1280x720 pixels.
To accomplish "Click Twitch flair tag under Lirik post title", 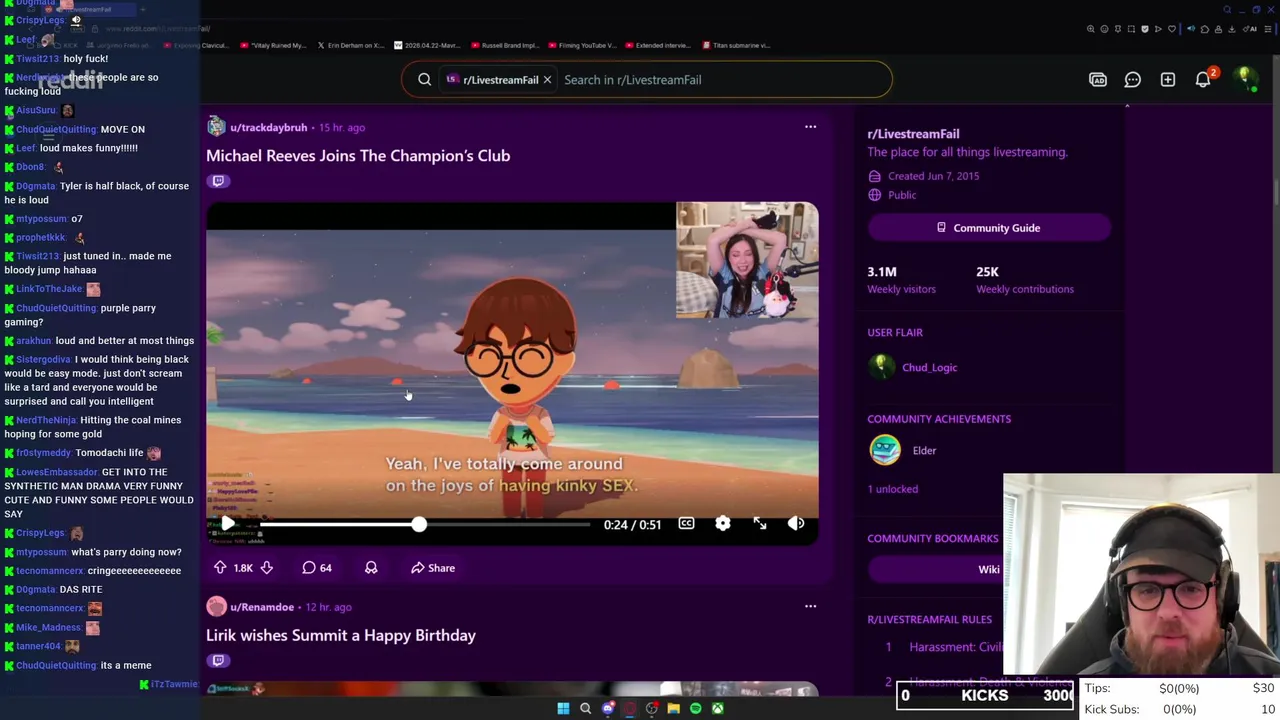I will (x=219, y=660).
